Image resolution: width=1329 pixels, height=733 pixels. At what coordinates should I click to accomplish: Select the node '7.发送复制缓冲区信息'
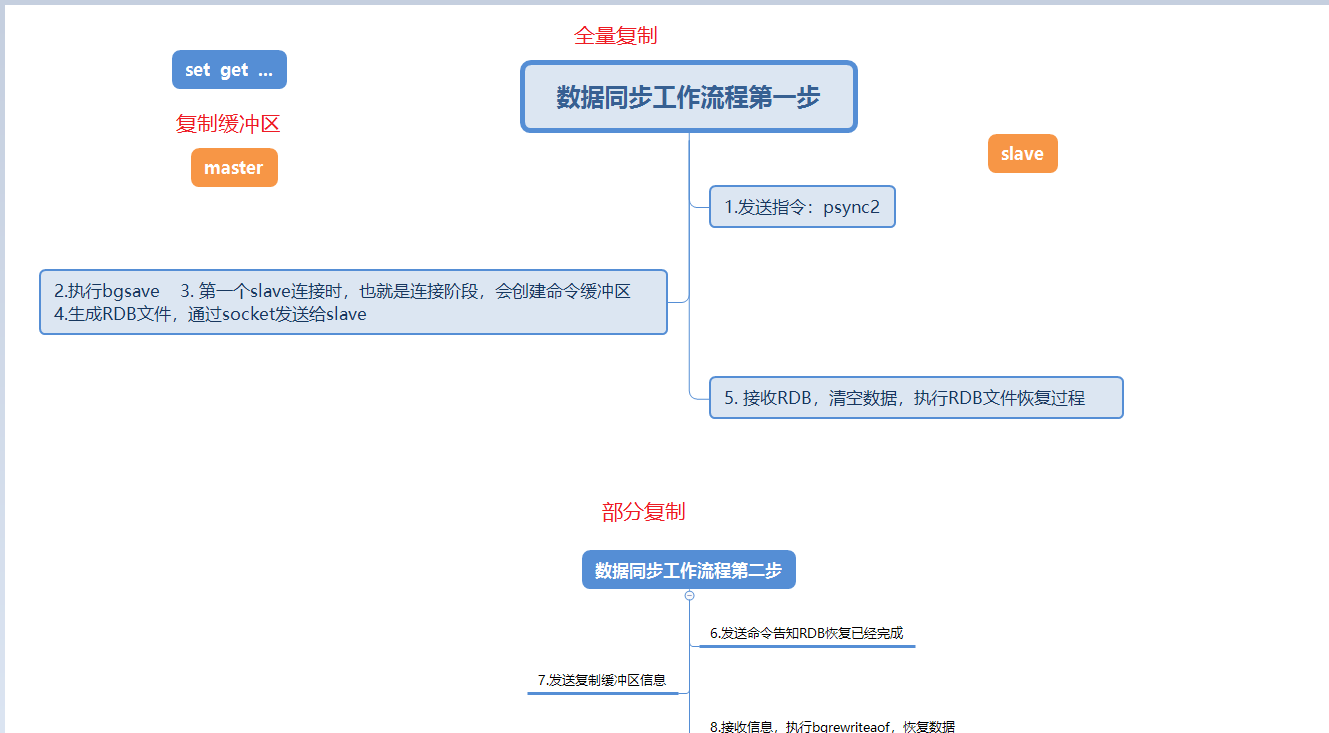coord(602,680)
